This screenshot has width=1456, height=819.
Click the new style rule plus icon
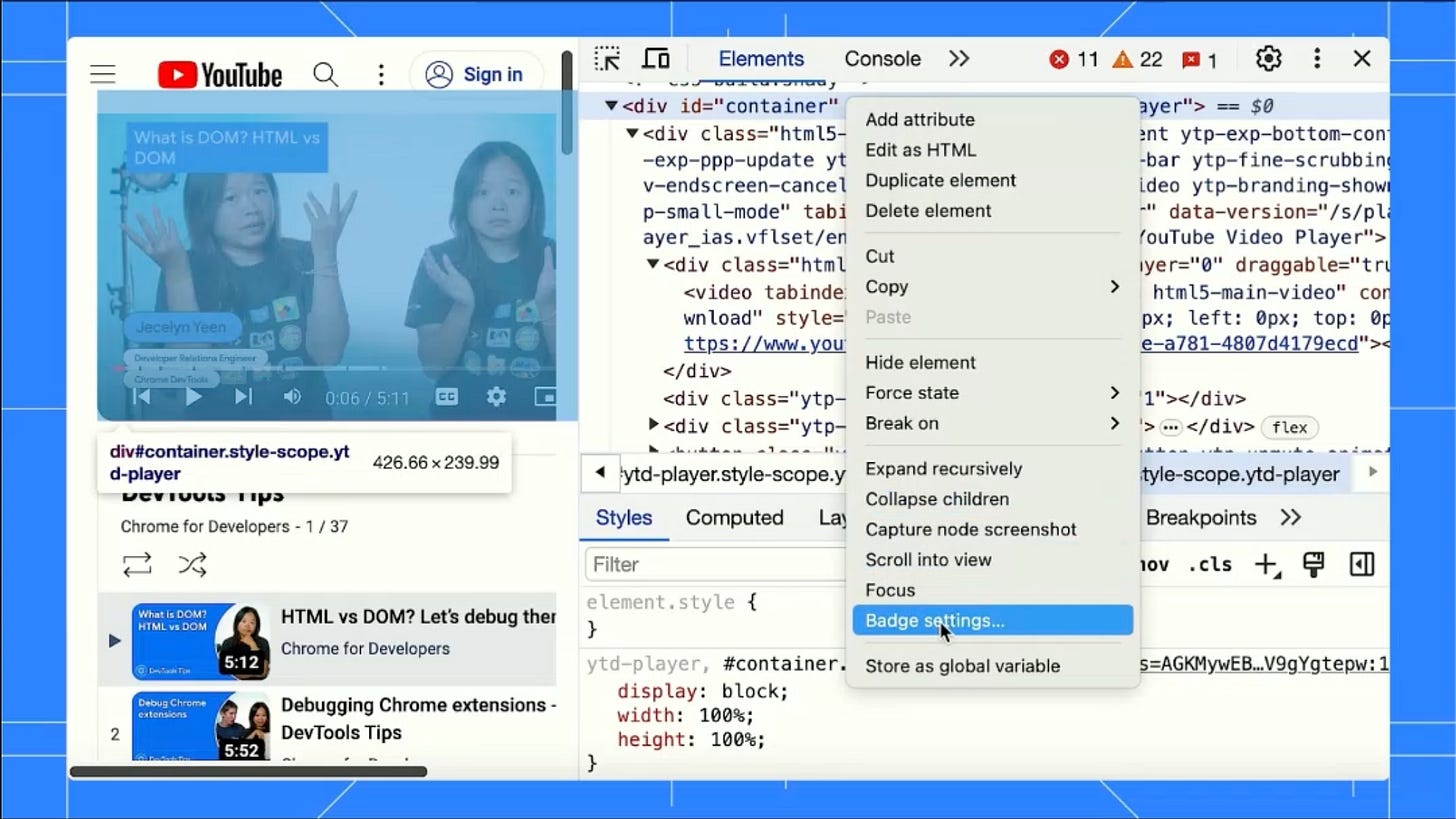1266,565
